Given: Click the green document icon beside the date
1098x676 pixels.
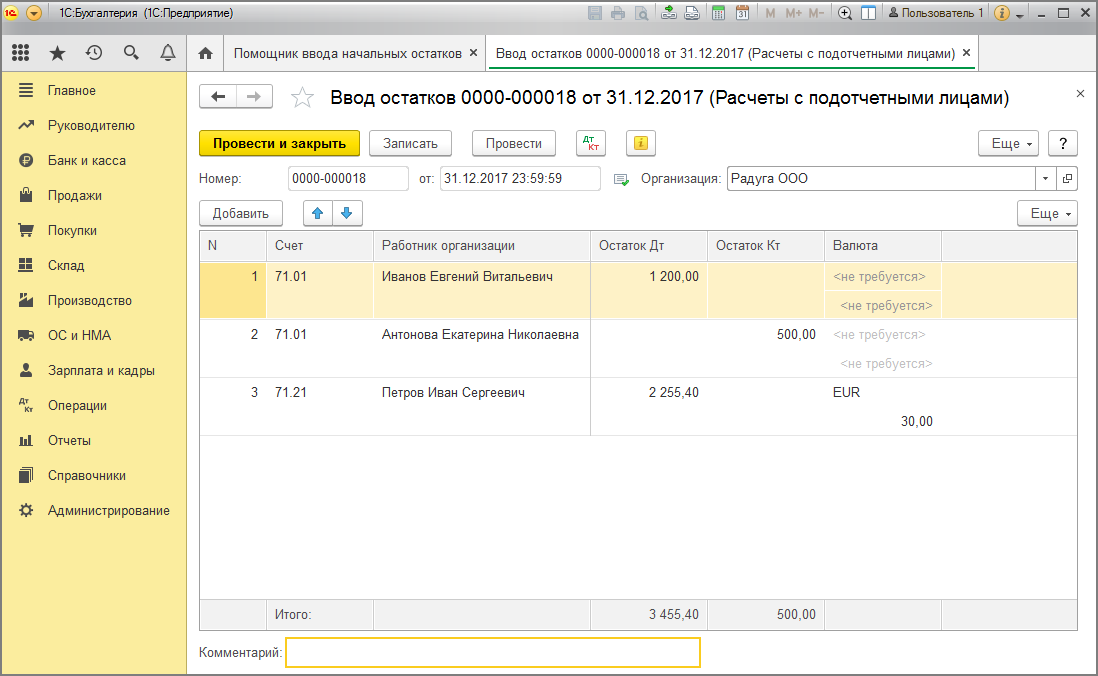Looking at the screenshot, I should tap(621, 179).
